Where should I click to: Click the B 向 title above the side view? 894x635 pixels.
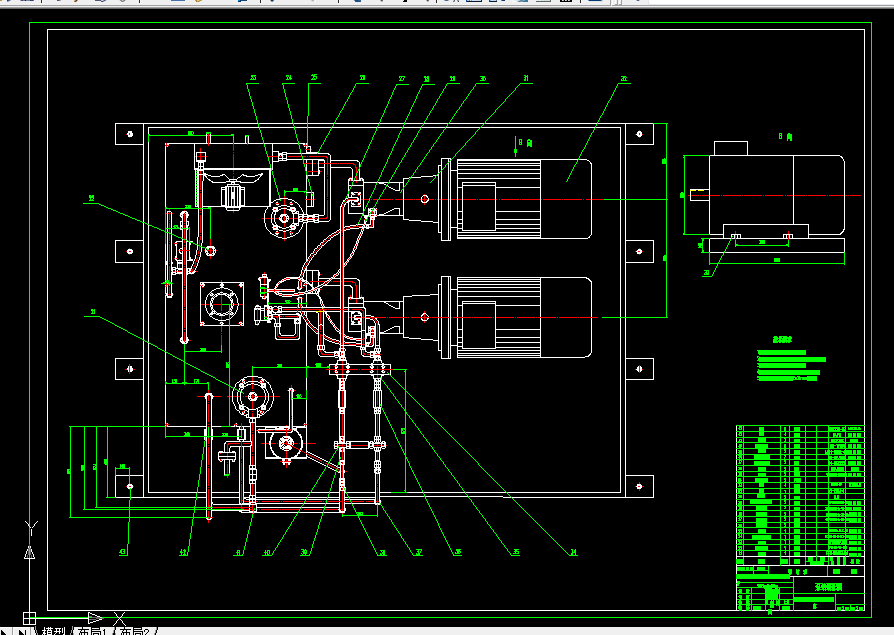click(x=785, y=137)
